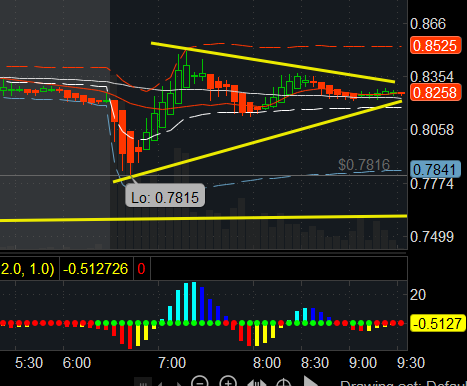467x386 pixels.
Task: Zoom out the chart with minus icon
Action: tap(200, 382)
